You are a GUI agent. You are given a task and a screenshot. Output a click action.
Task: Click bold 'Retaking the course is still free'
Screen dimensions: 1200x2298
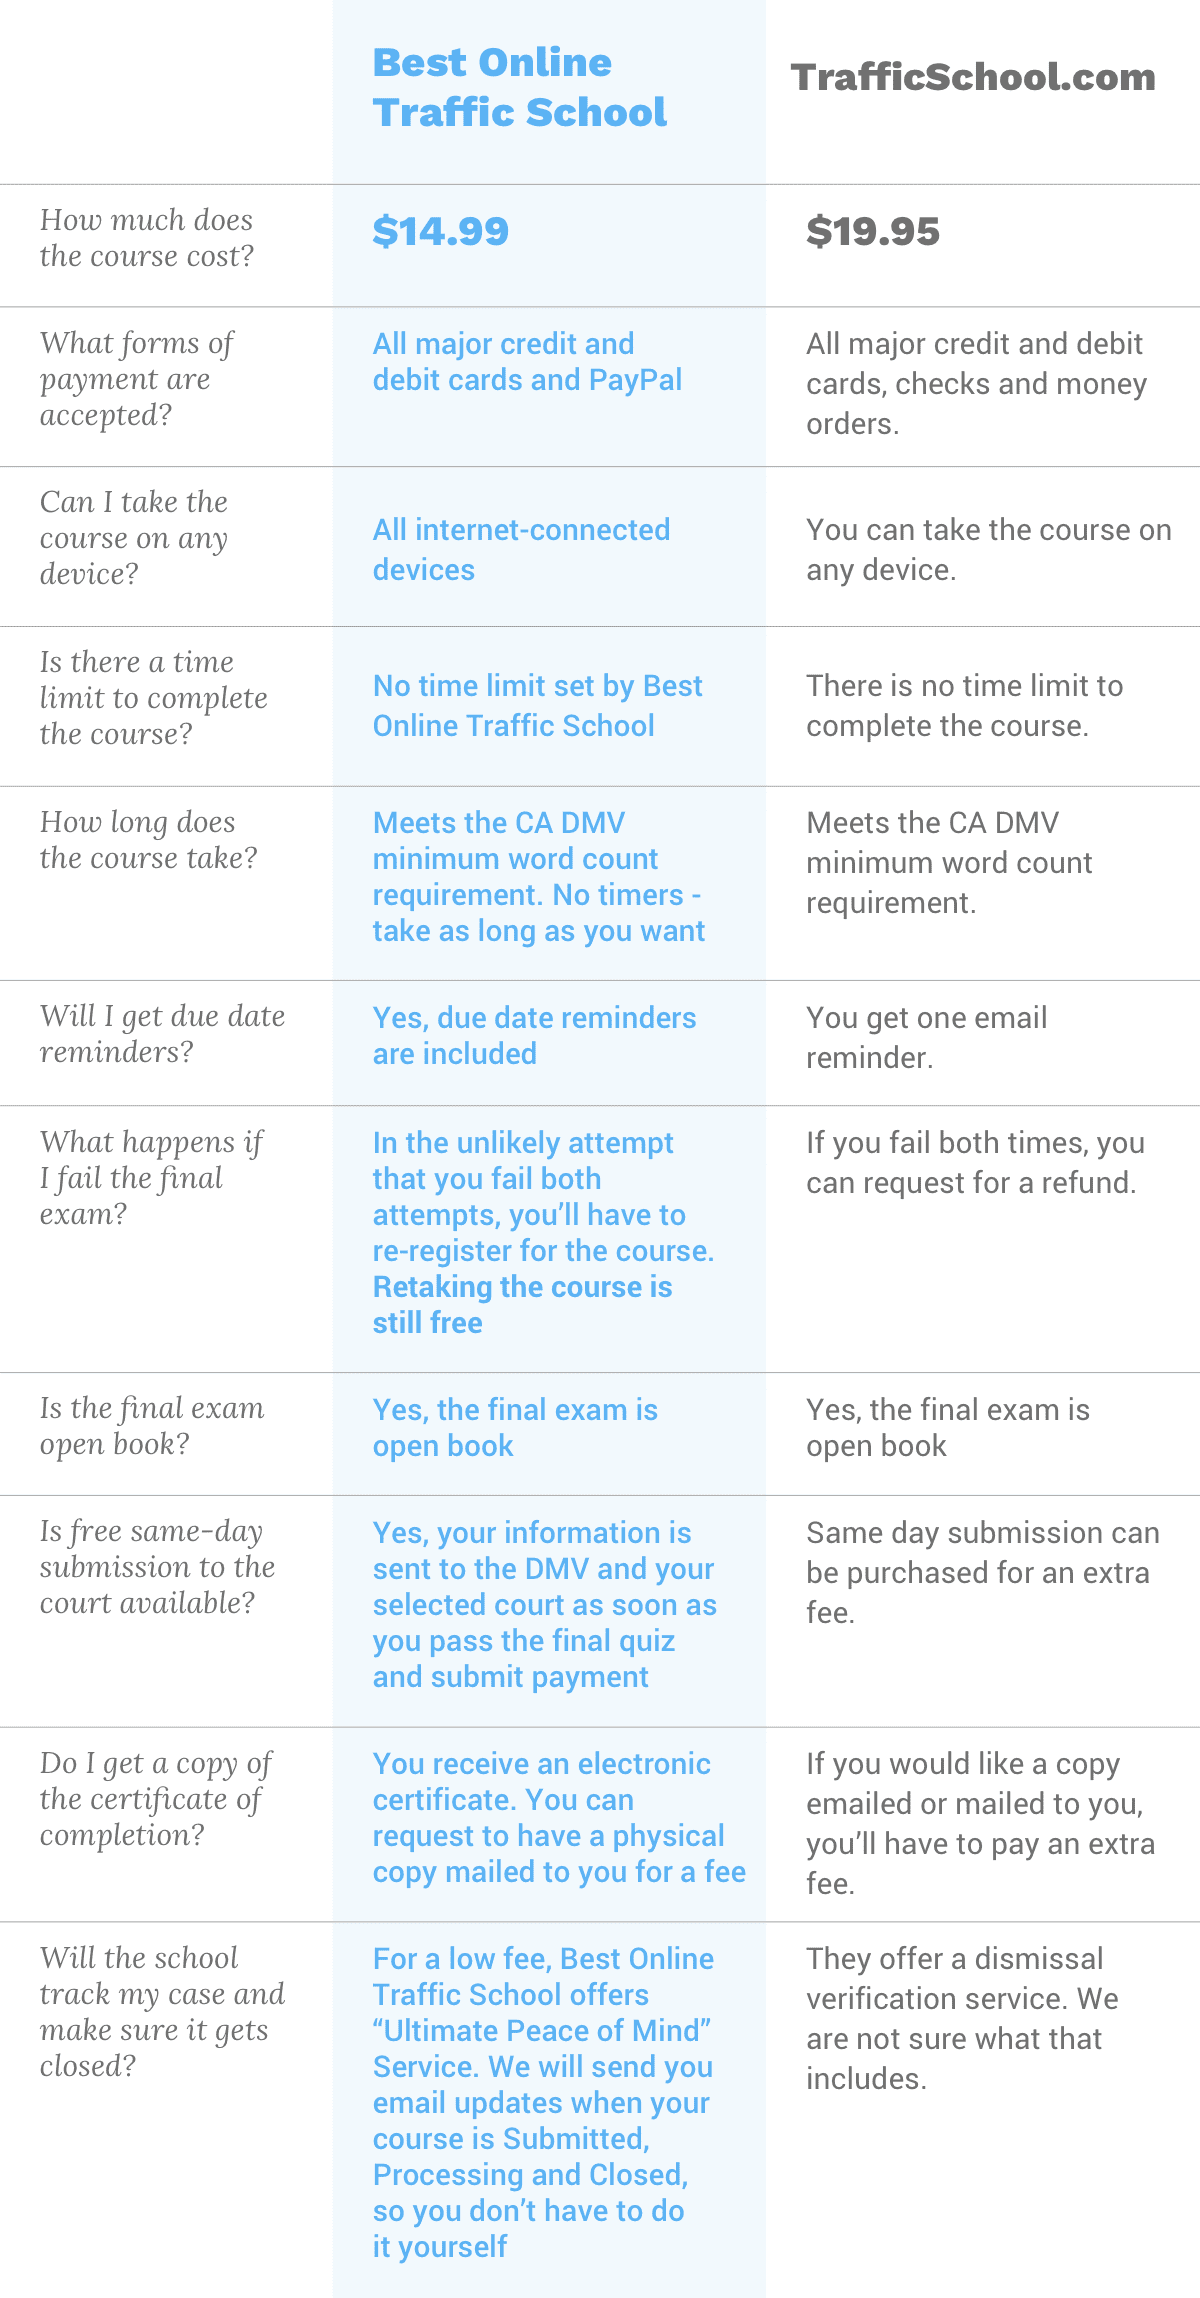click(522, 1305)
